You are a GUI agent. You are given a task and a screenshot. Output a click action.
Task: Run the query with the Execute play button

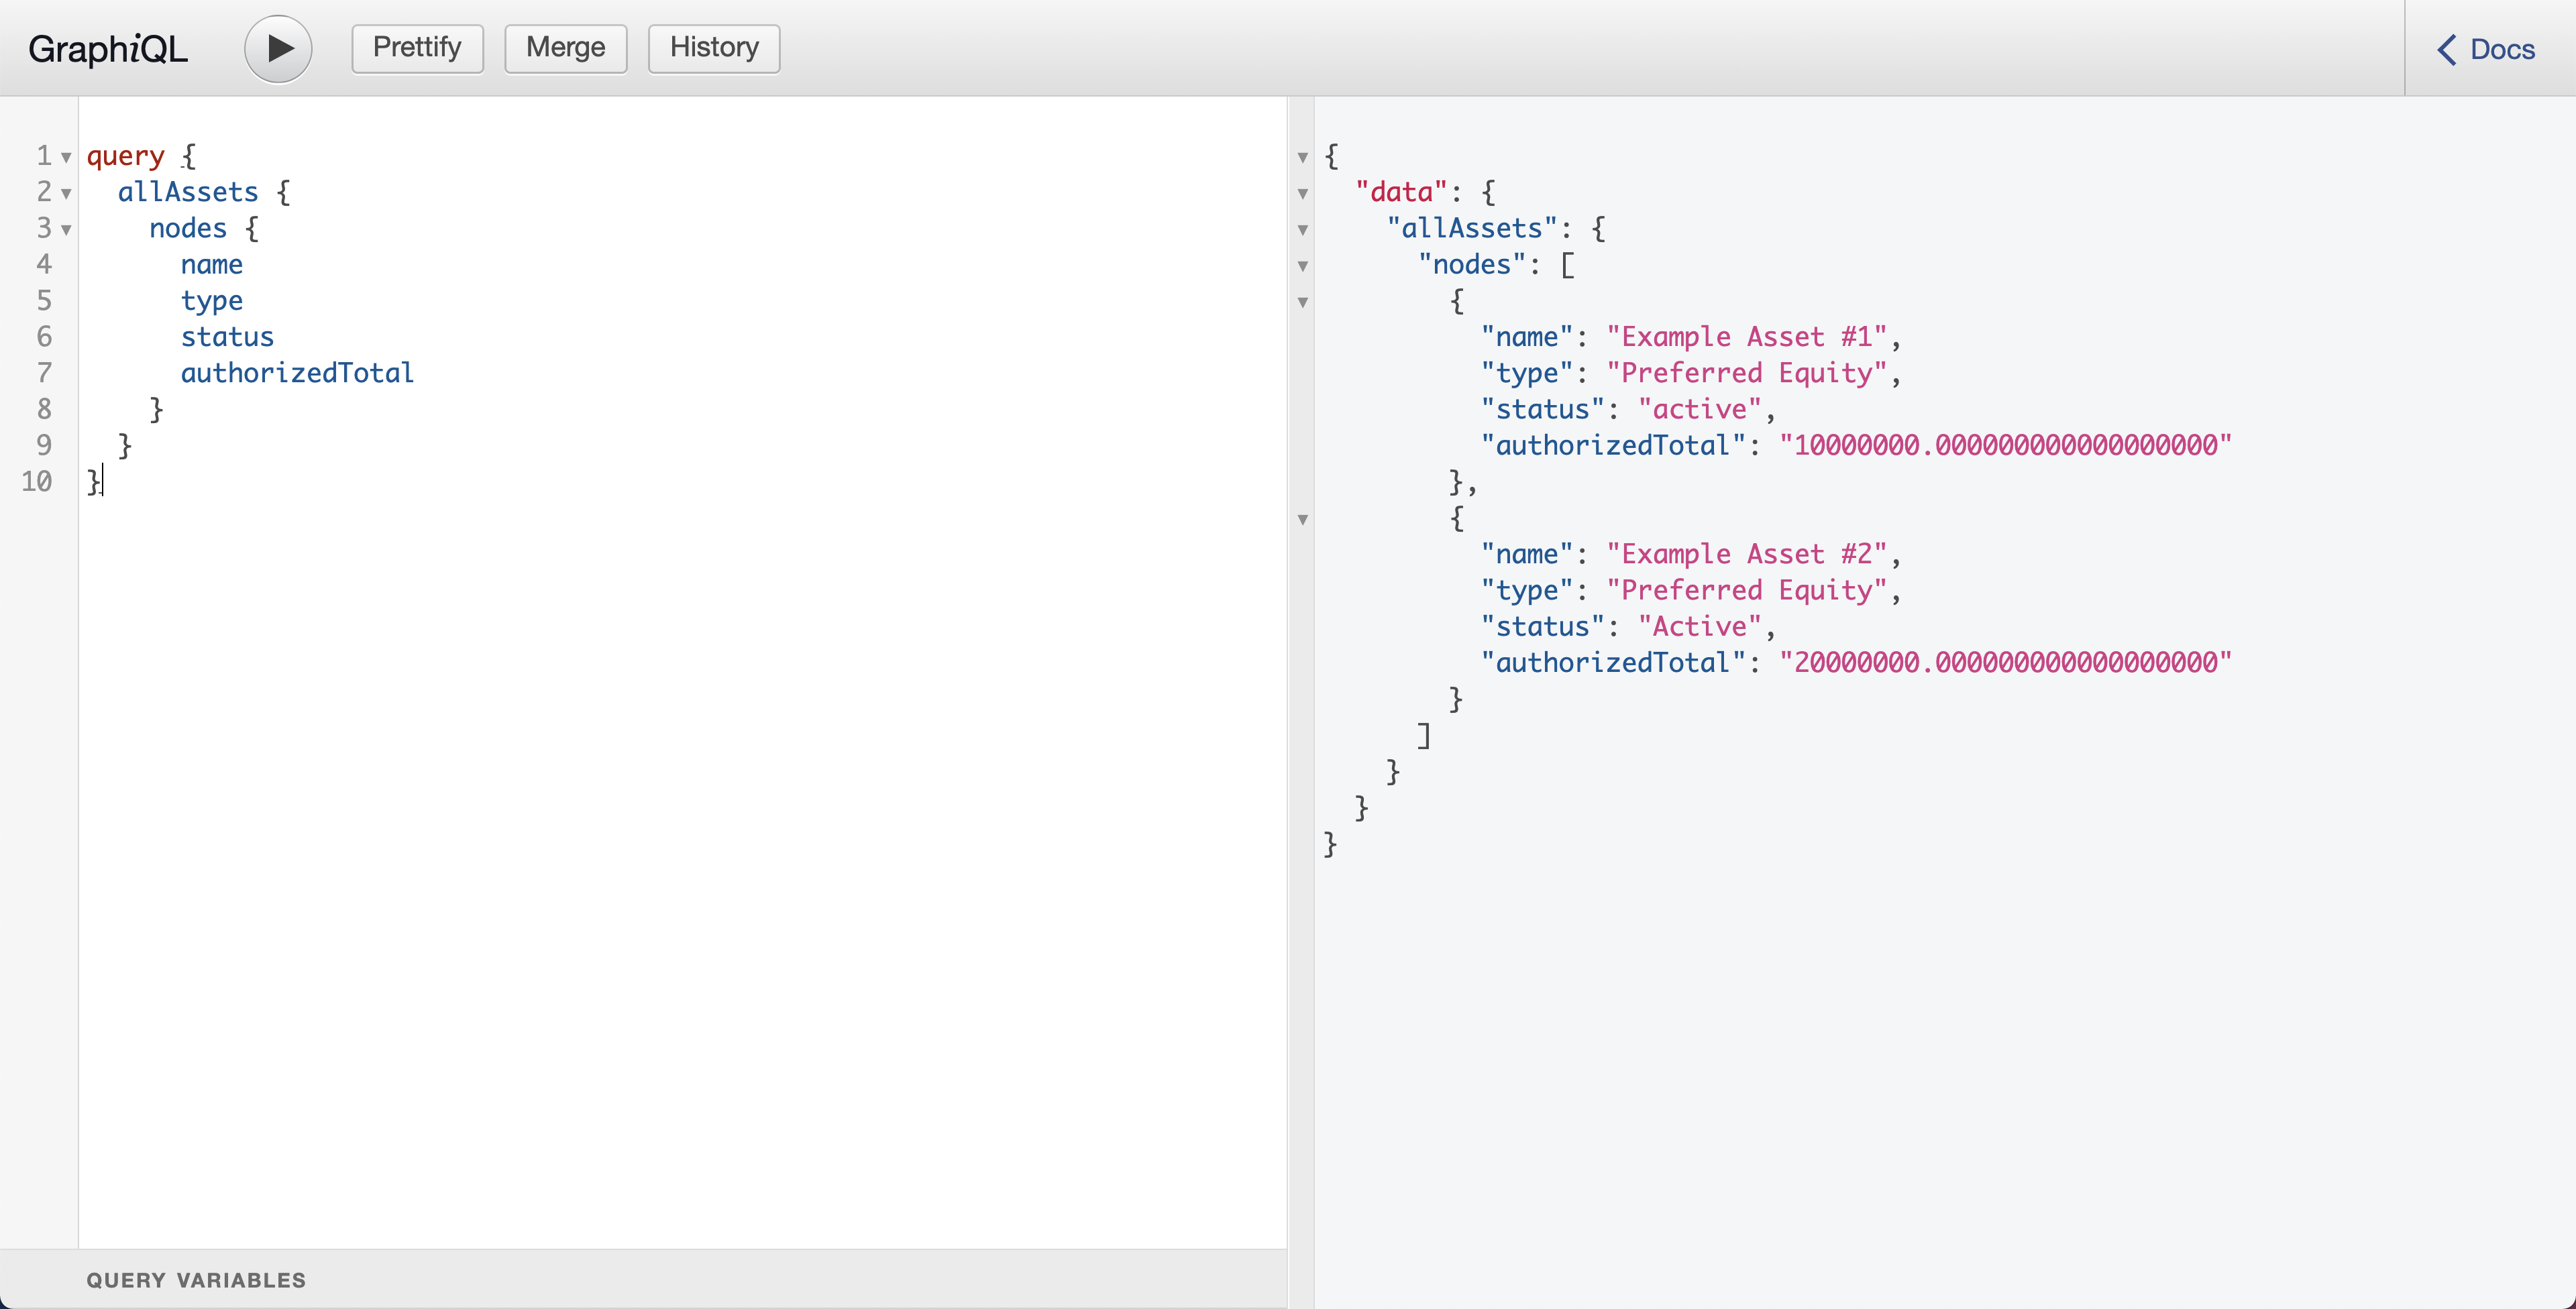coord(278,49)
